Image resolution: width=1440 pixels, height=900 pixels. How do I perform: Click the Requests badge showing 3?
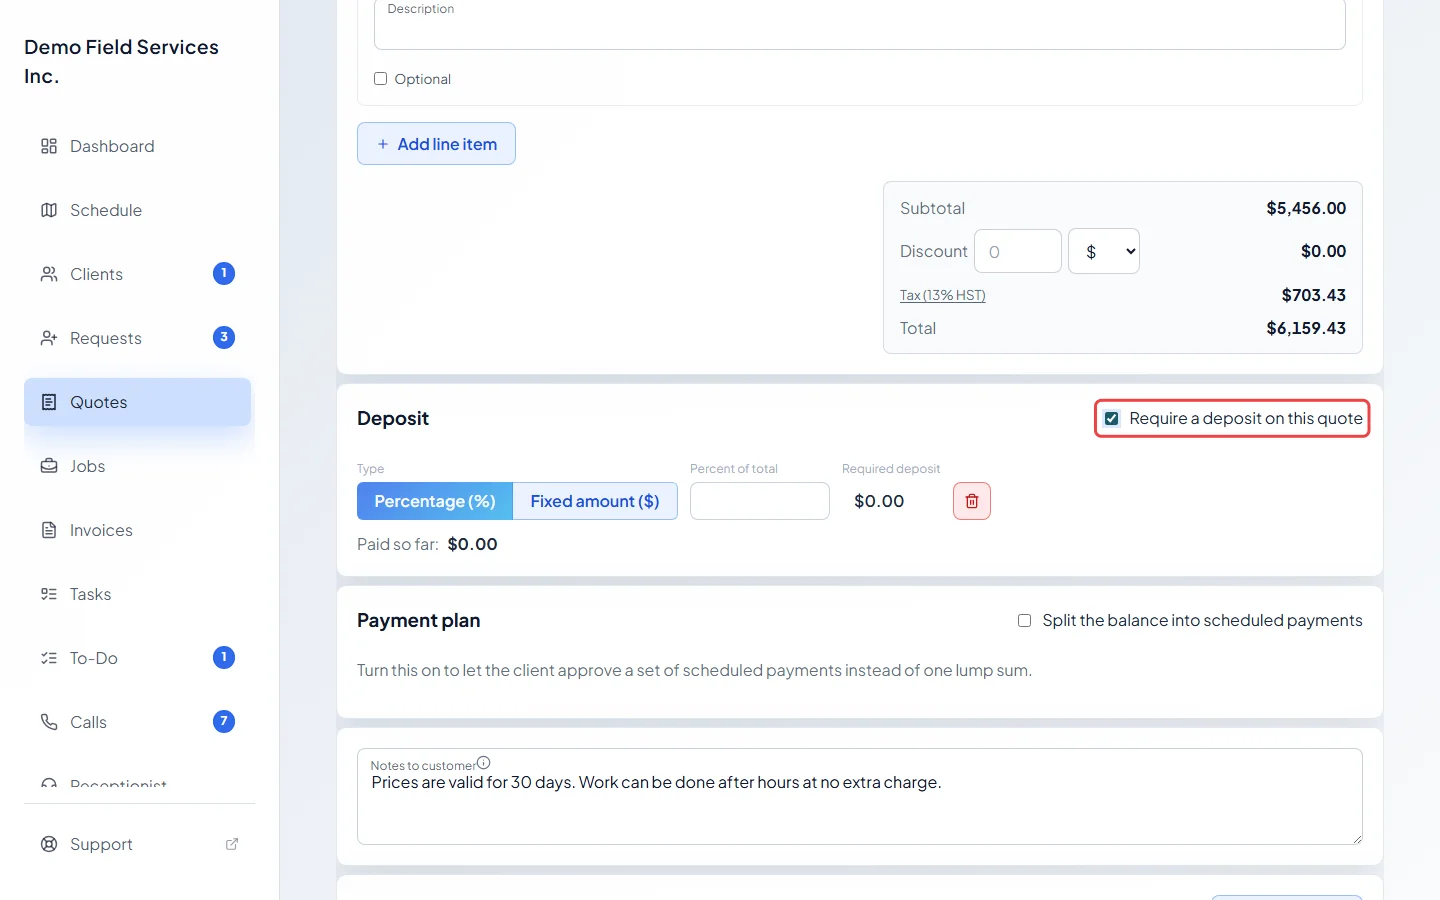point(224,337)
